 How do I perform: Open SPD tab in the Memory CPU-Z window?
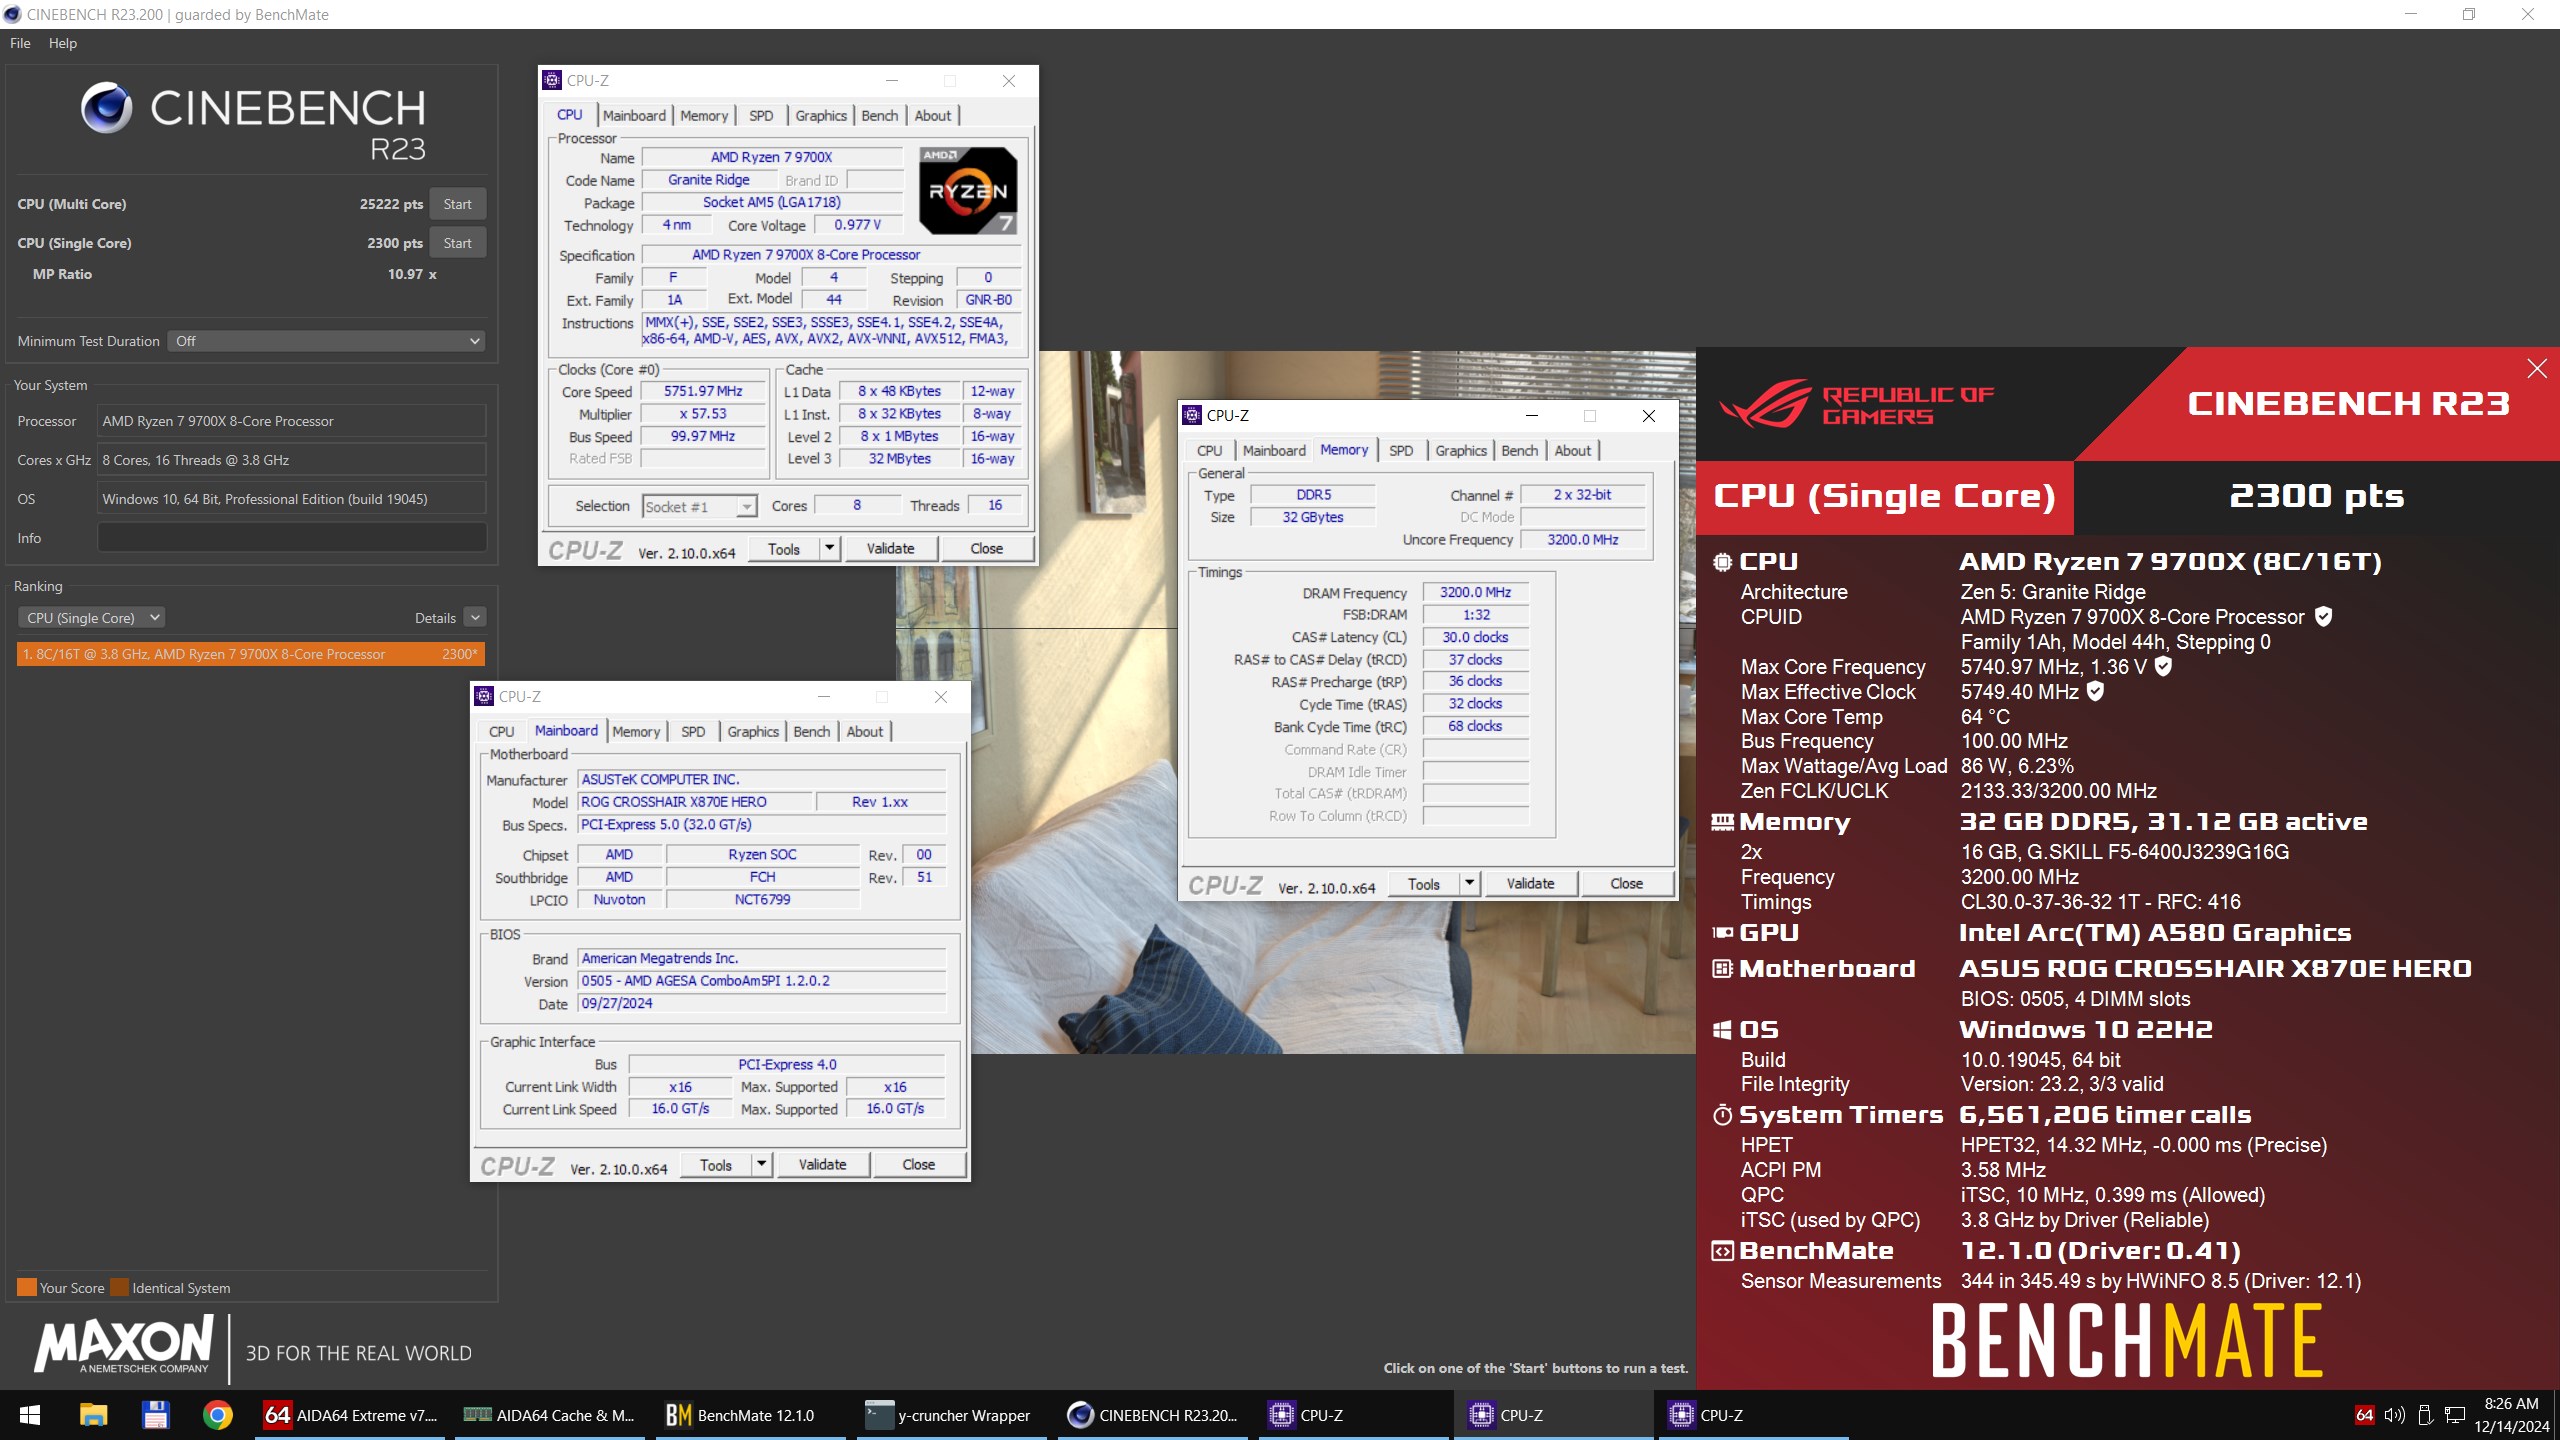point(1401,451)
